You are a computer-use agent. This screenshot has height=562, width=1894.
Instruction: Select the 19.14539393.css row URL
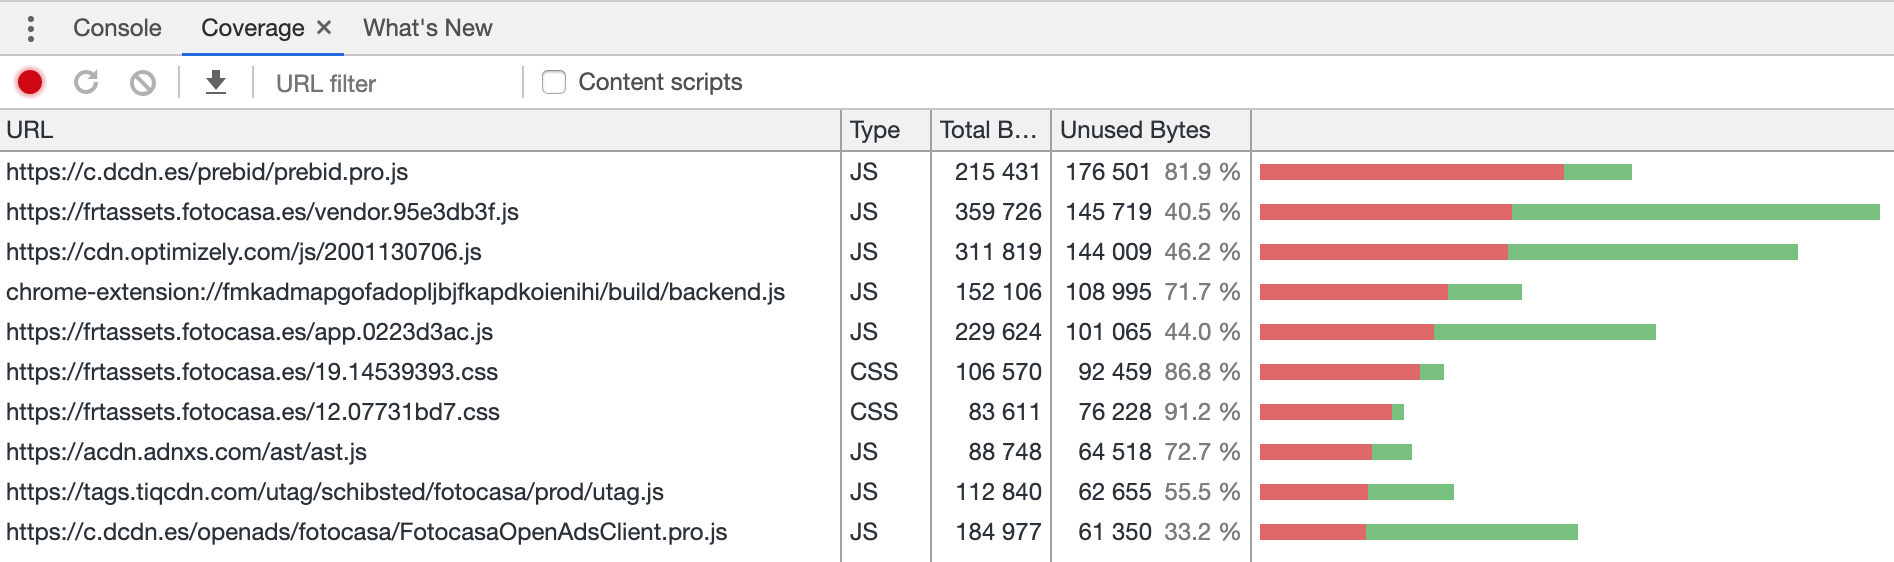coord(252,372)
